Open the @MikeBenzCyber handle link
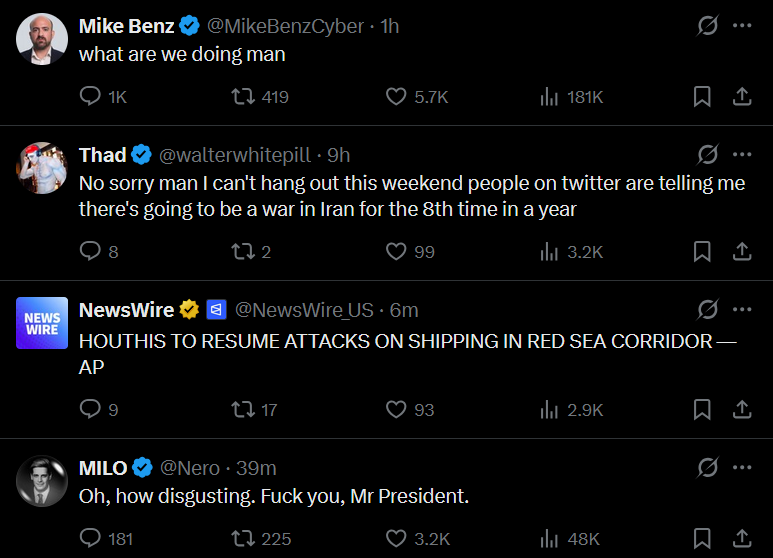Image resolution: width=773 pixels, height=558 pixels. point(285,27)
